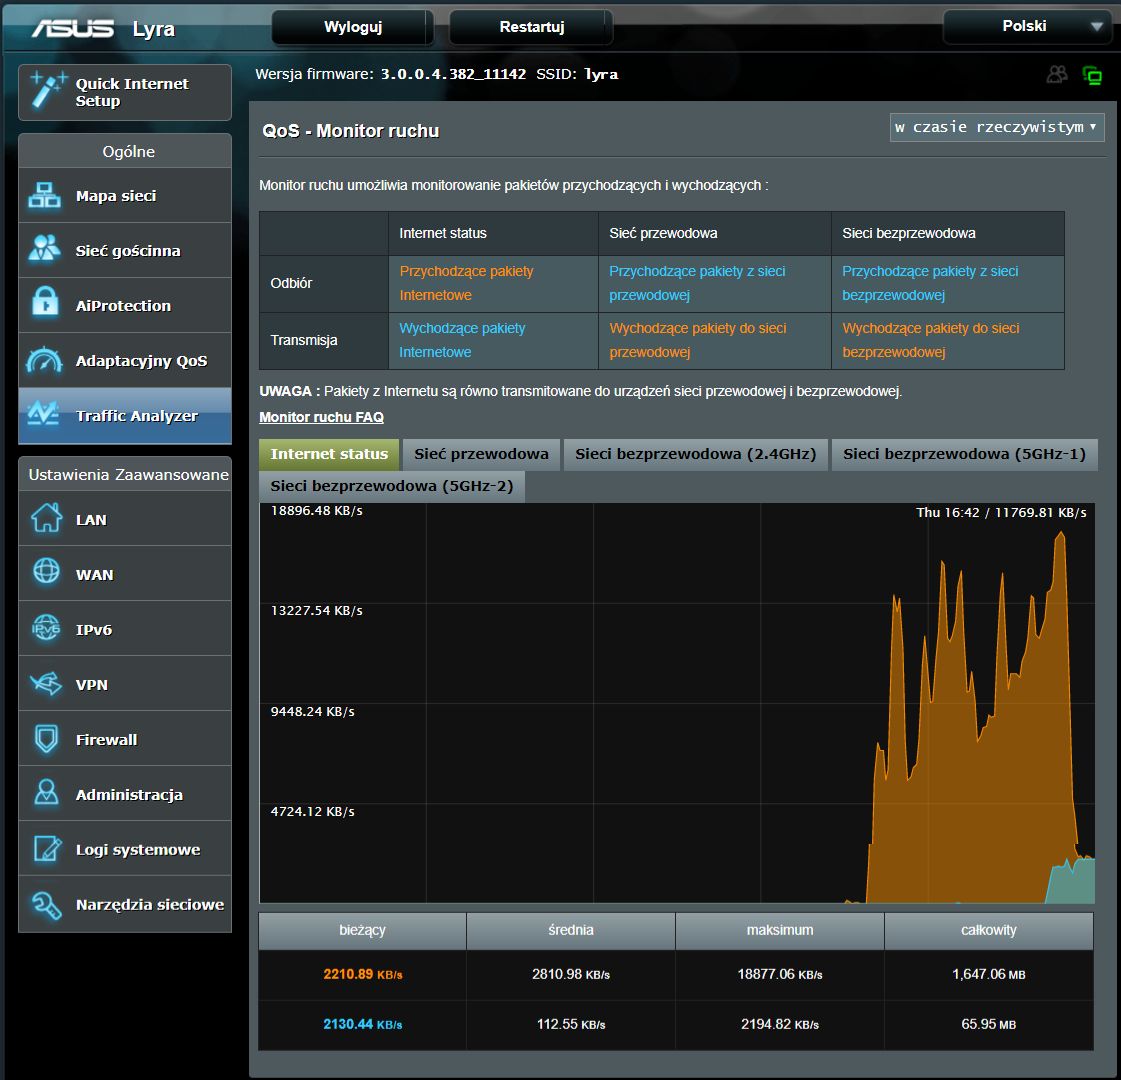Screen dimensions: 1121x1080
Task: Click the connected clients users icon
Action: click(1057, 74)
